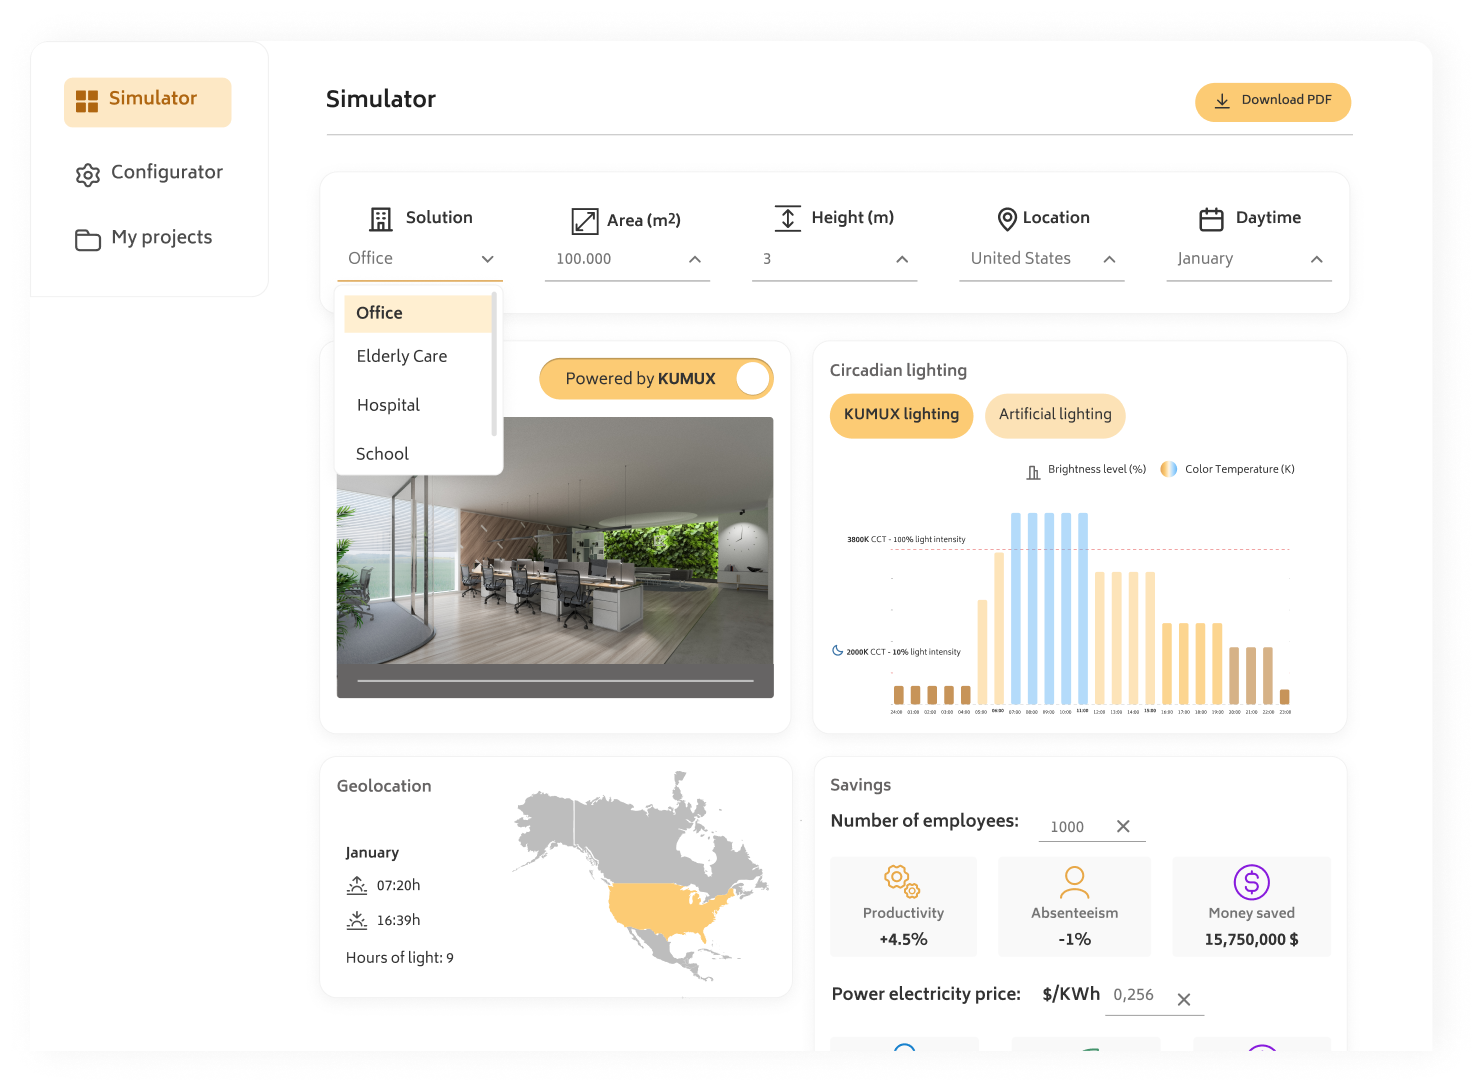Click Hours of light: 9 text
Image resolution: width=1480 pixels, height=1088 pixels.
pyautogui.click(x=400, y=958)
